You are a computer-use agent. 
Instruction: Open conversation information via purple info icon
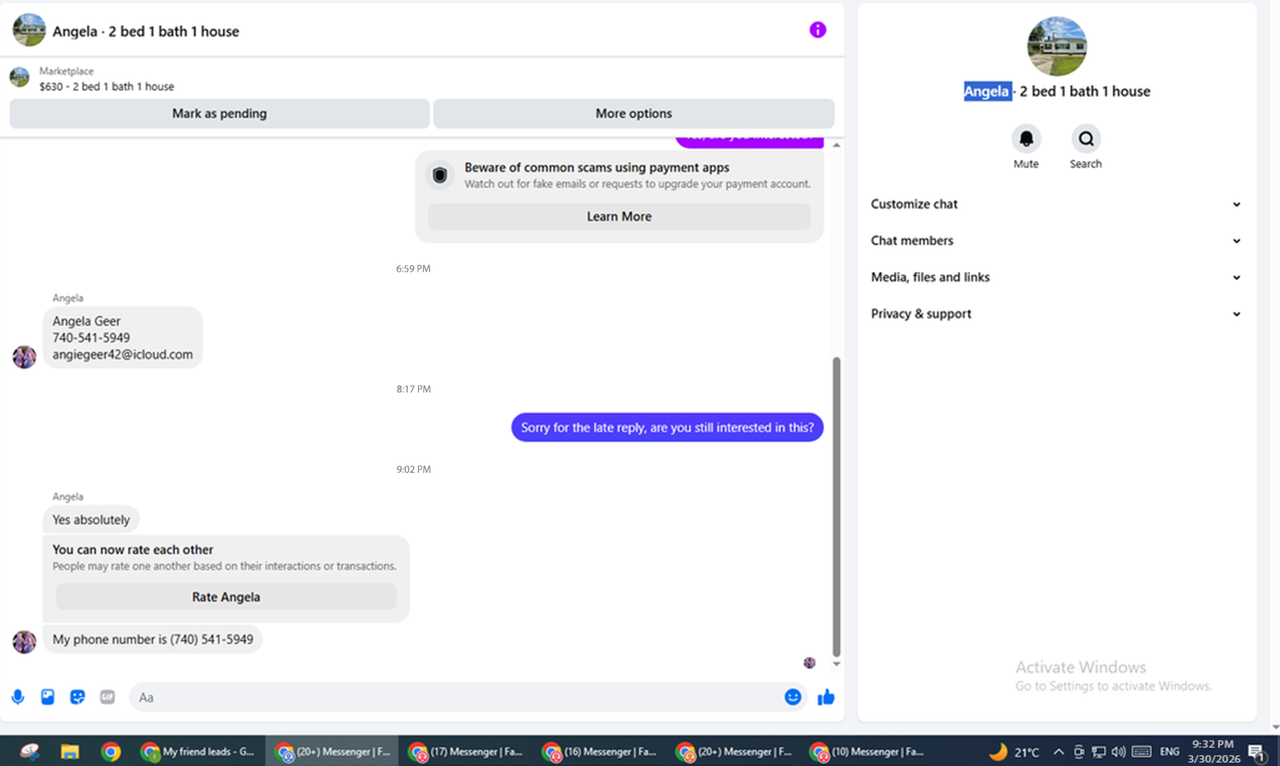pos(818,30)
